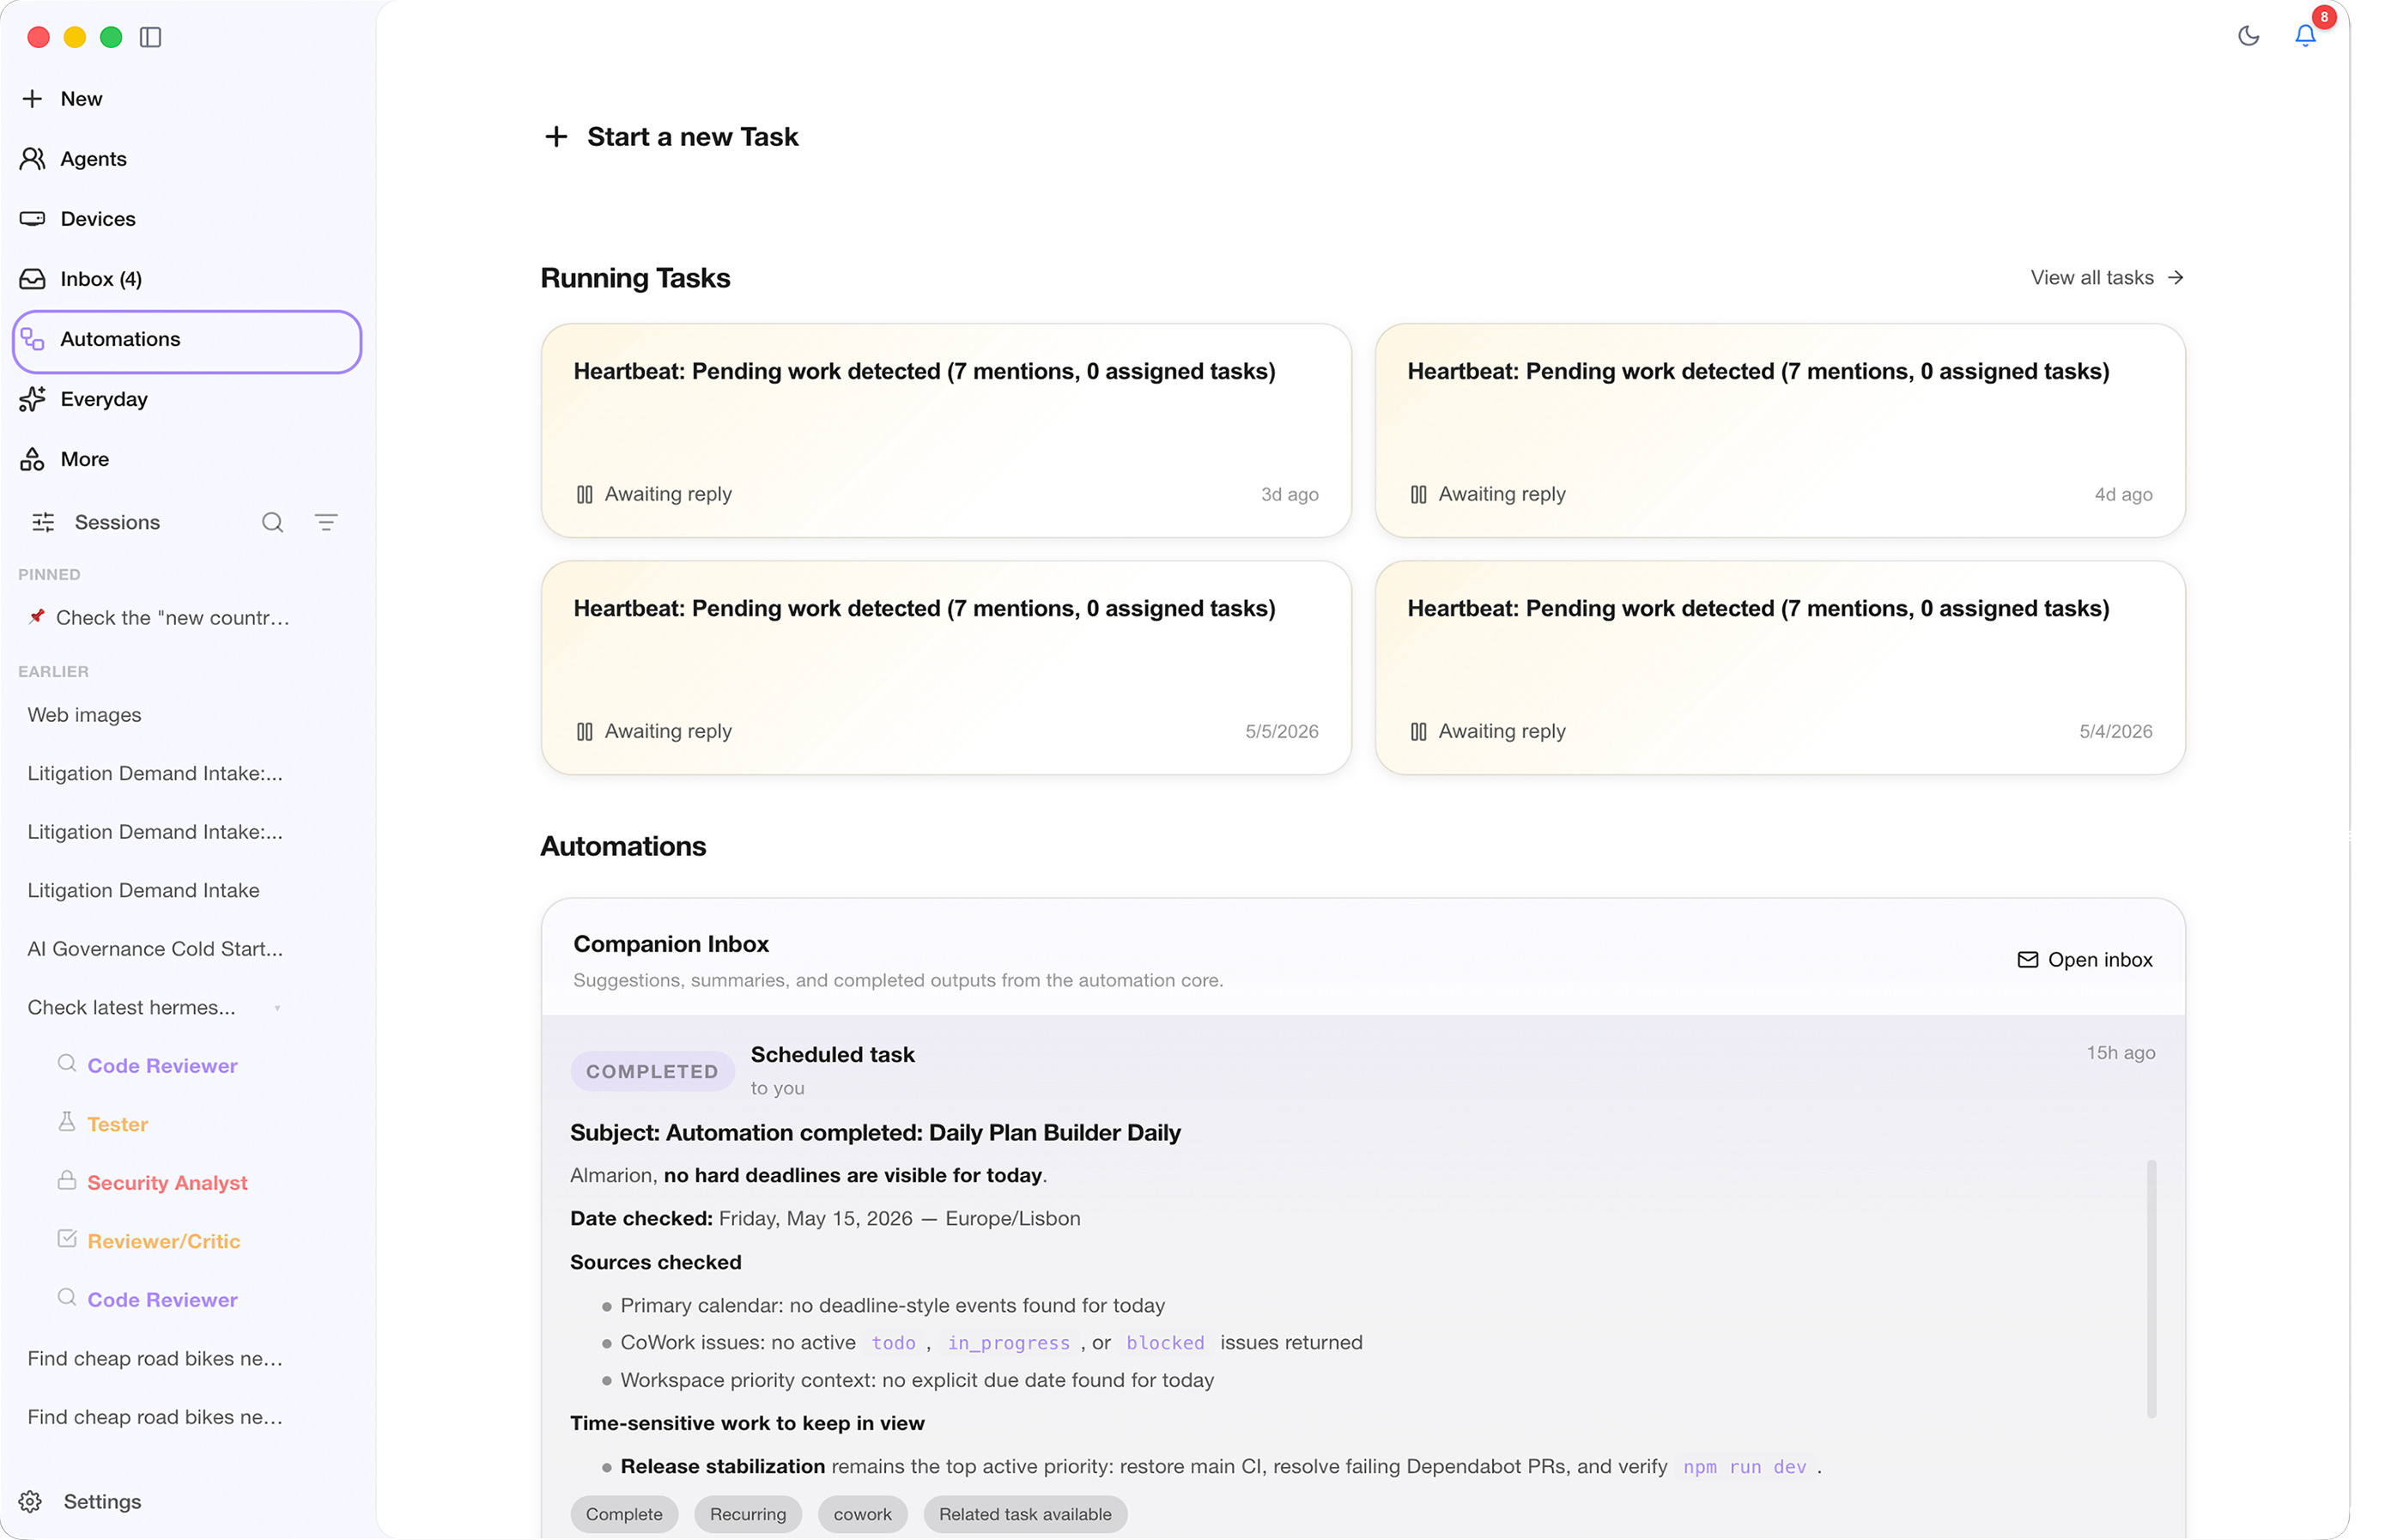Image resolution: width=2385 pixels, height=1540 pixels.
Task: Toggle the sidebar panel icon
Action: coord(150,37)
